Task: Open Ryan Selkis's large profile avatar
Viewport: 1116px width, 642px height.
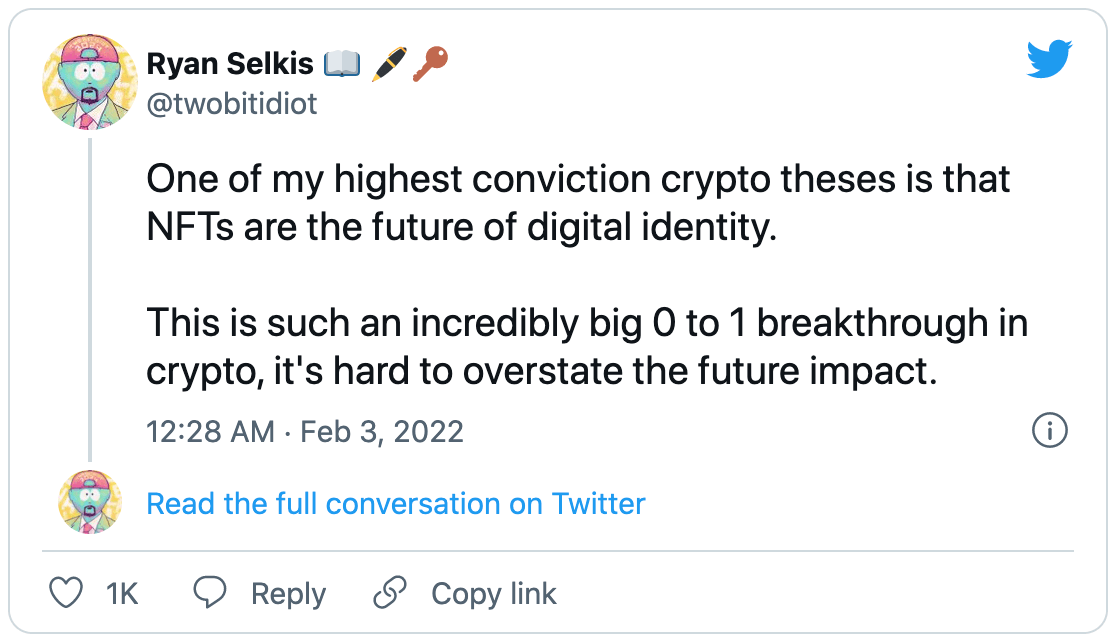Action: pyautogui.click(x=90, y=82)
